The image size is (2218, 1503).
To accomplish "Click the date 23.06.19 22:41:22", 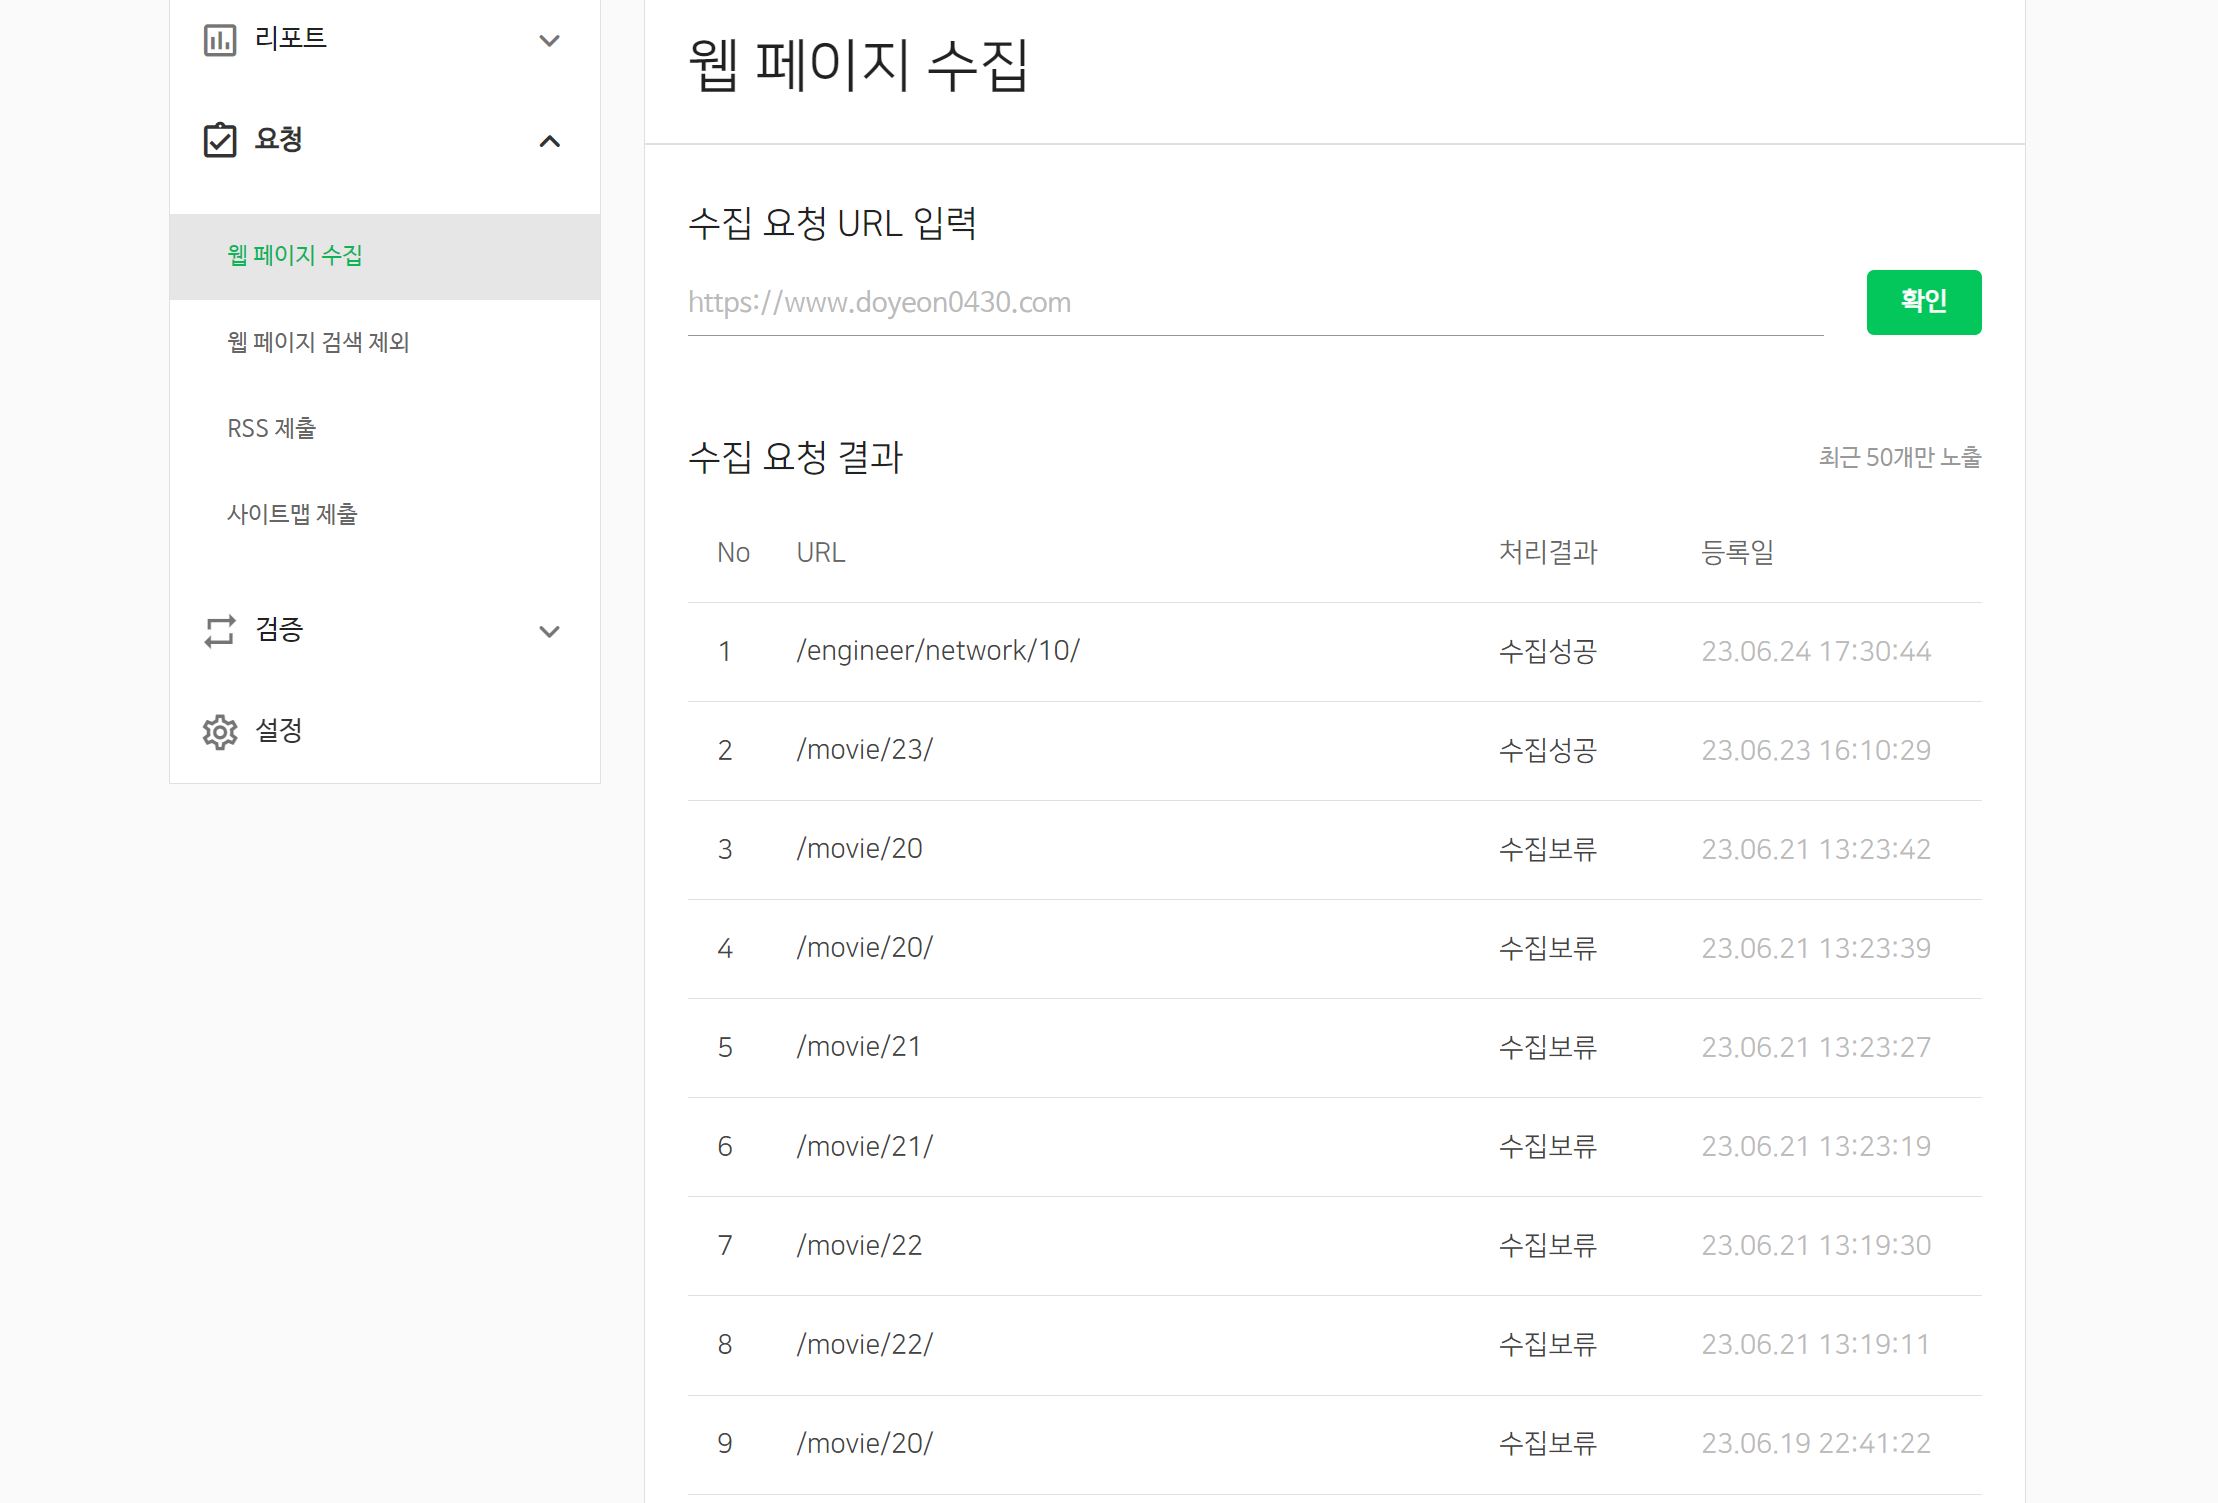I will click(1816, 1443).
